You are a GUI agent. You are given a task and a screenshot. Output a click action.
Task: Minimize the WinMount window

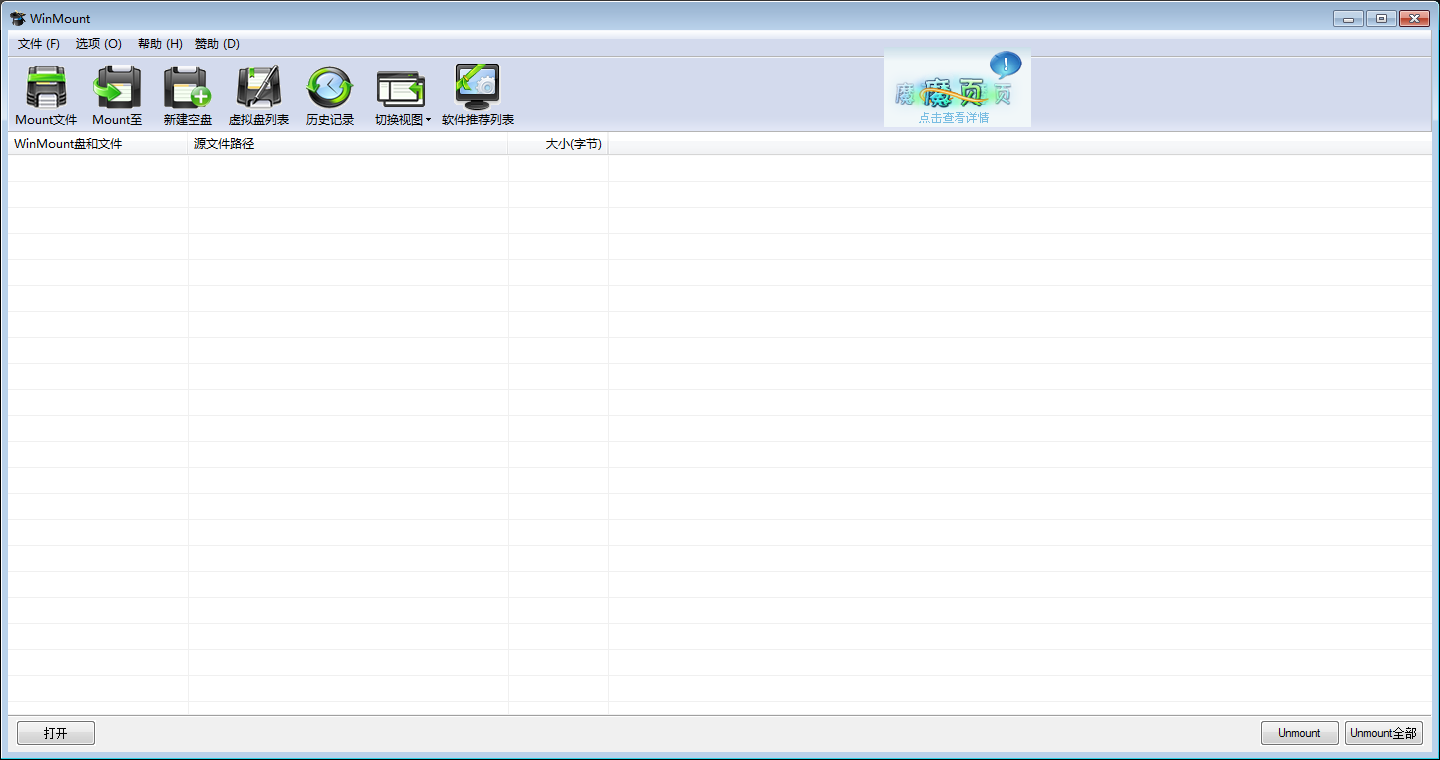click(x=1348, y=18)
